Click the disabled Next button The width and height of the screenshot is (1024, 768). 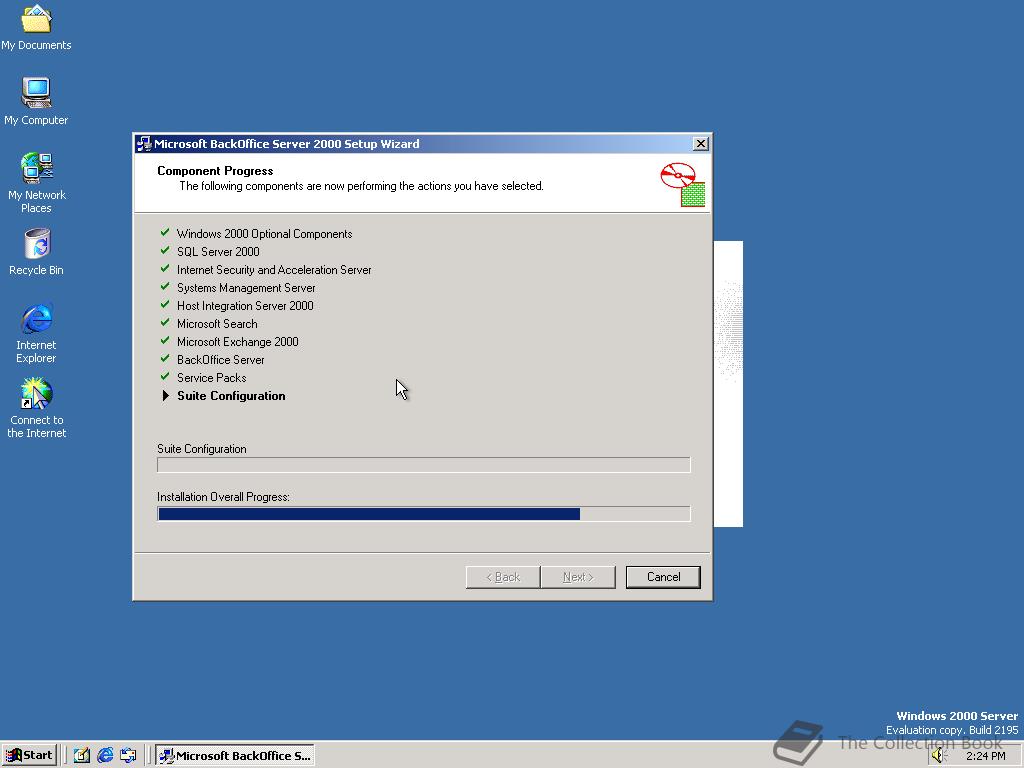[578, 577]
